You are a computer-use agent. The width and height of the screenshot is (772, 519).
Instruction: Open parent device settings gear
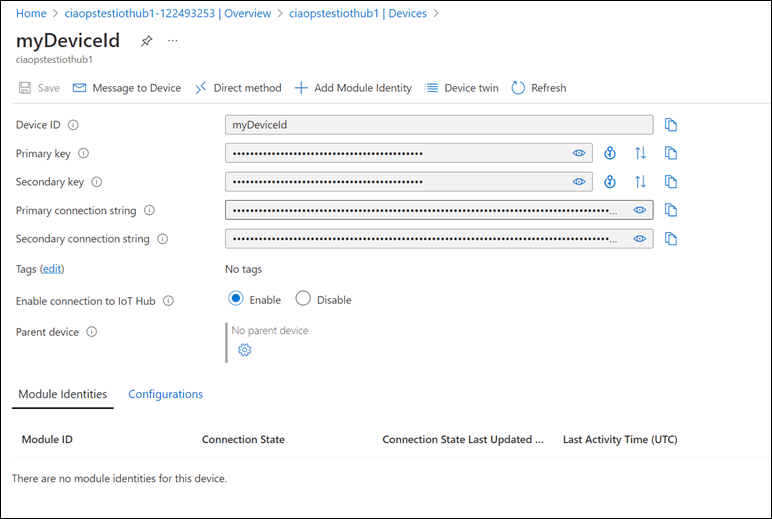click(x=244, y=350)
